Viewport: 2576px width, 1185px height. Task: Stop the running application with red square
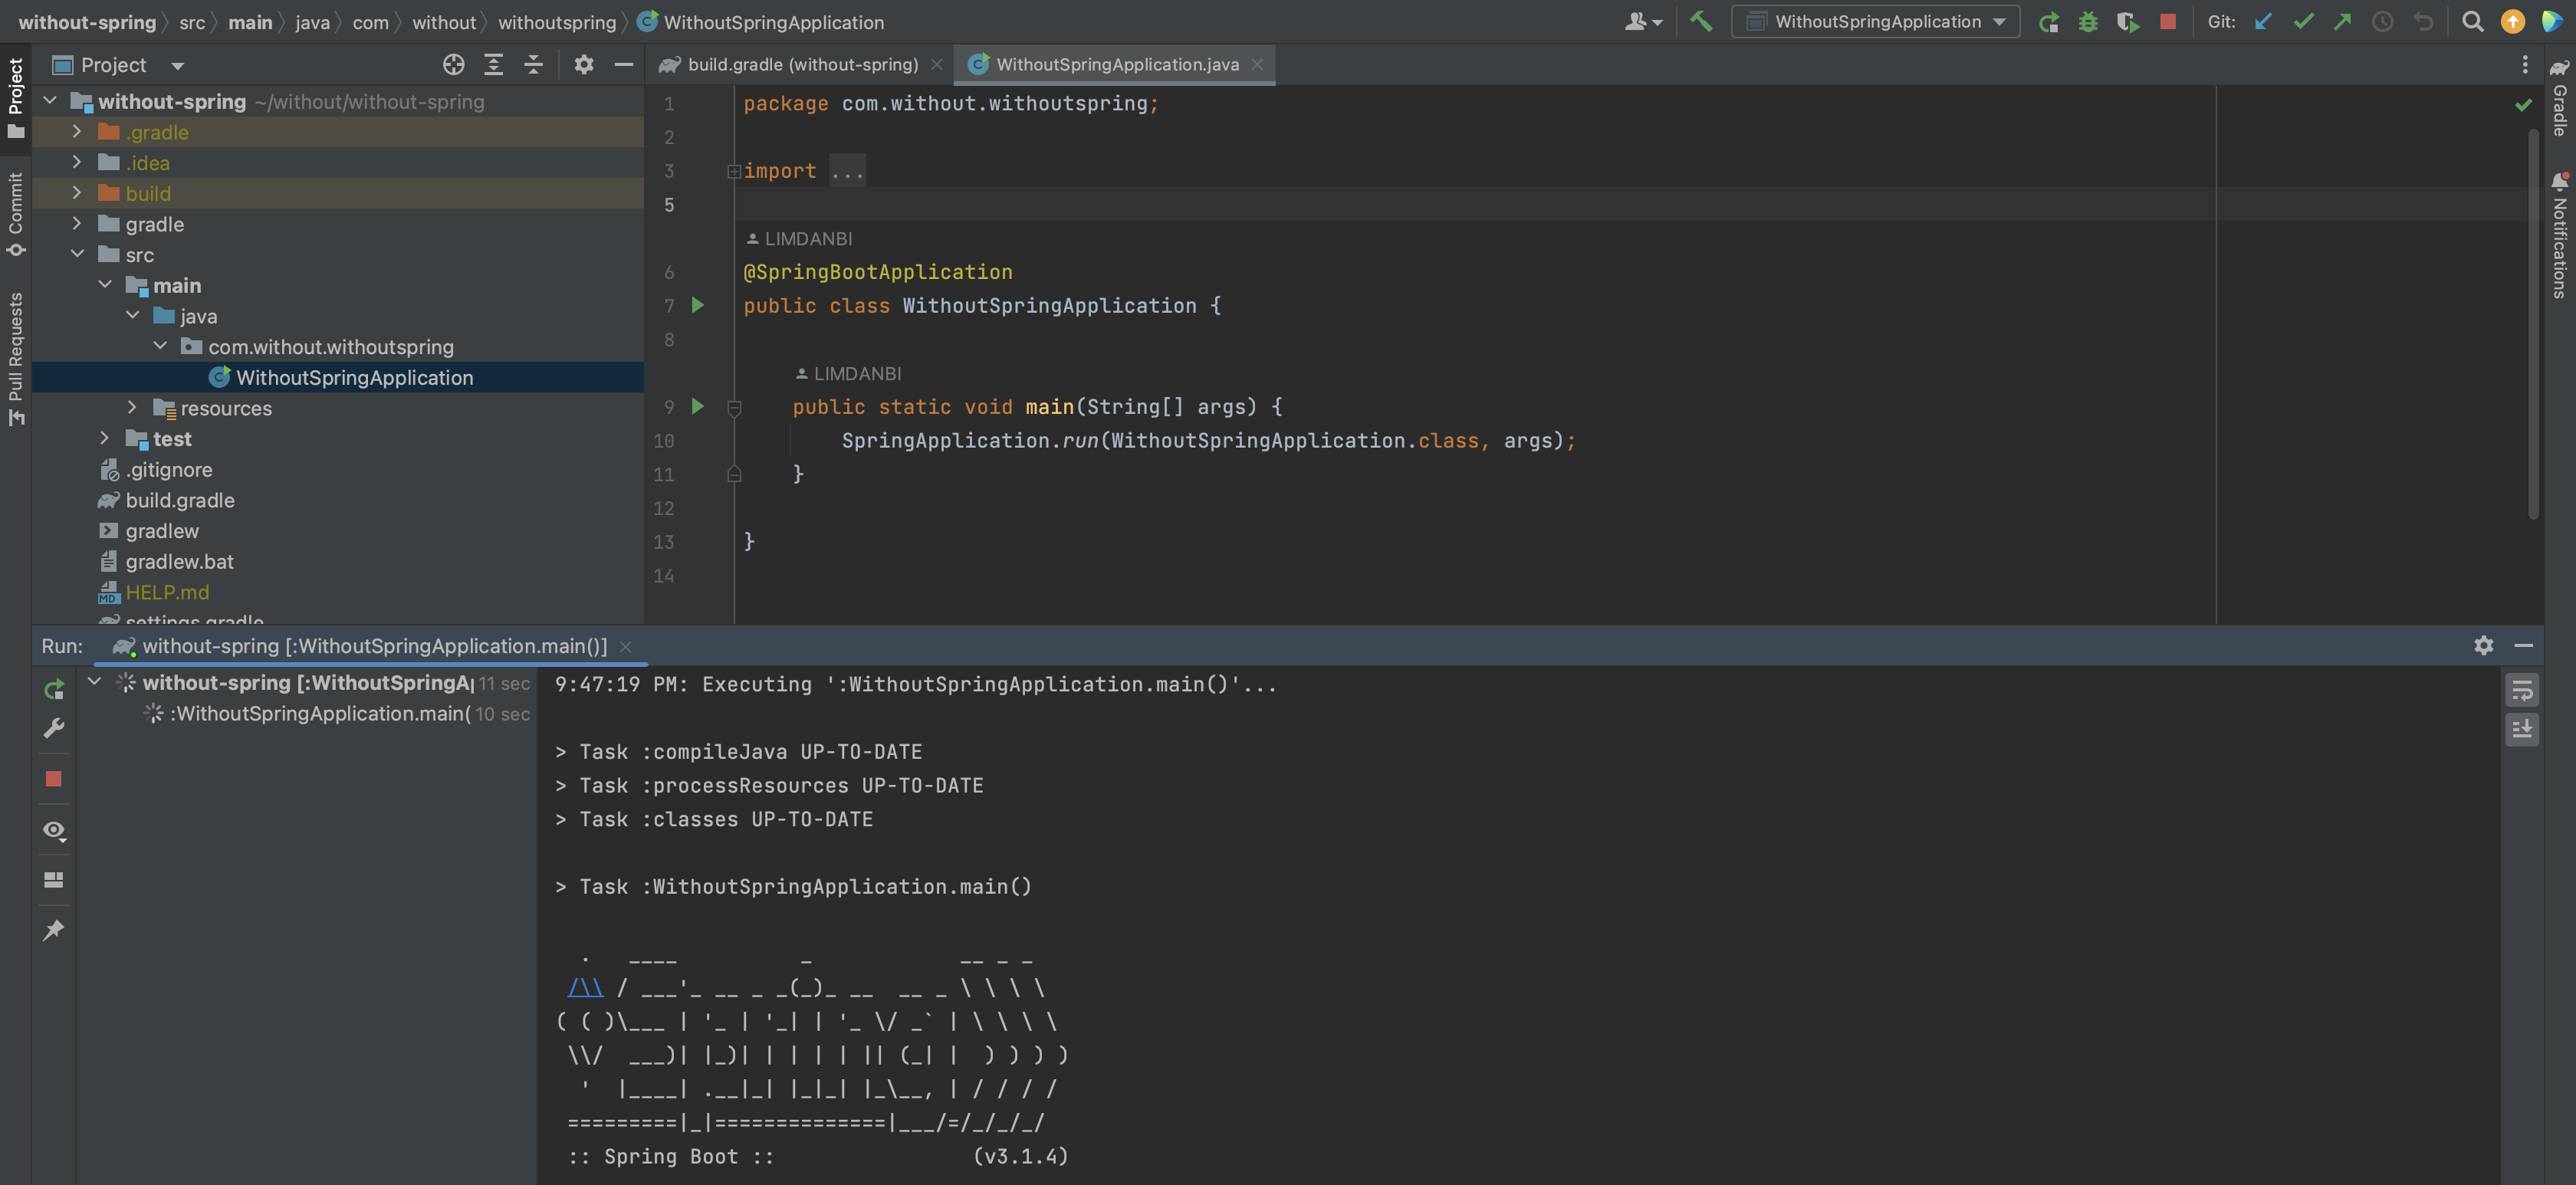click(2167, 21)
